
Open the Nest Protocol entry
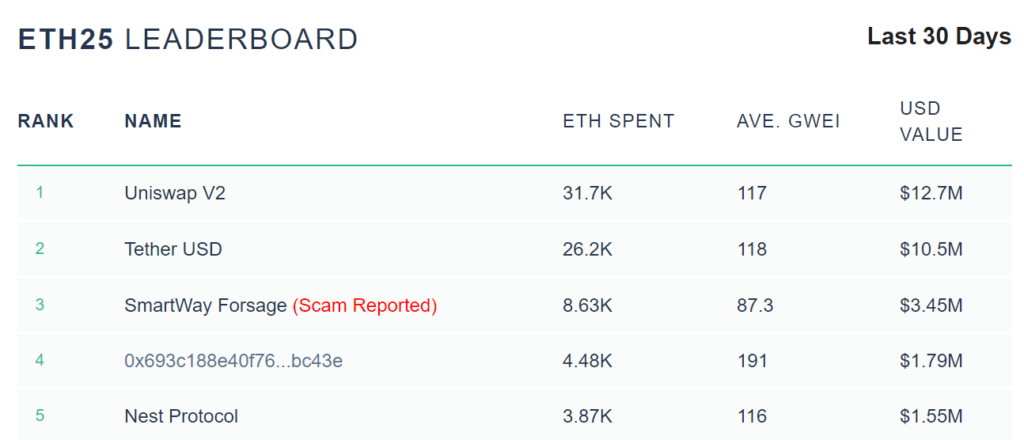[x=182, y=416]
